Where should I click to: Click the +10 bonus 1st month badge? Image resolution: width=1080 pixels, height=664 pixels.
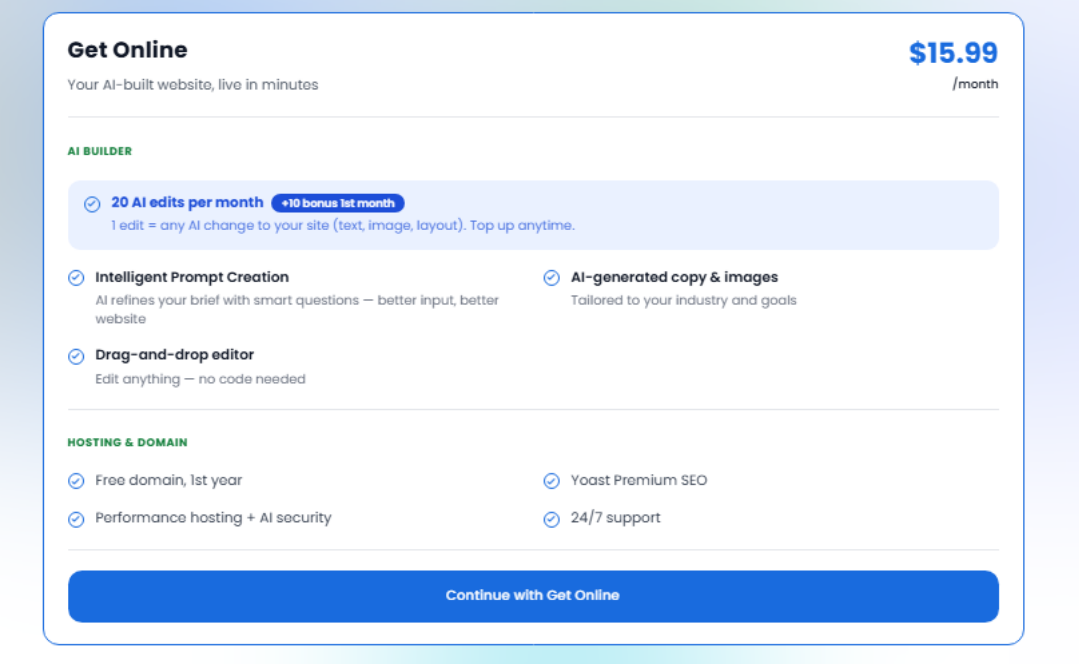click(x=338, y=203)
